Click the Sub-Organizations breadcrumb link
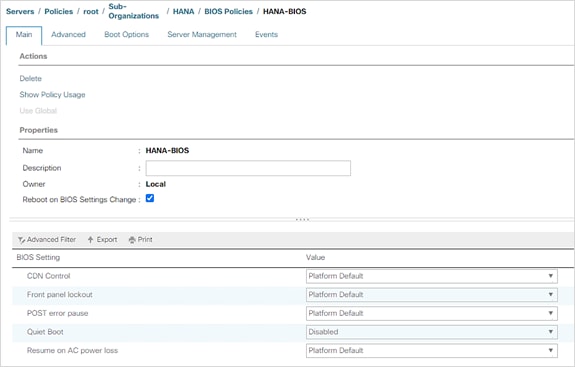Viewport: 575px width, 367px height. (x=133, y=11)
